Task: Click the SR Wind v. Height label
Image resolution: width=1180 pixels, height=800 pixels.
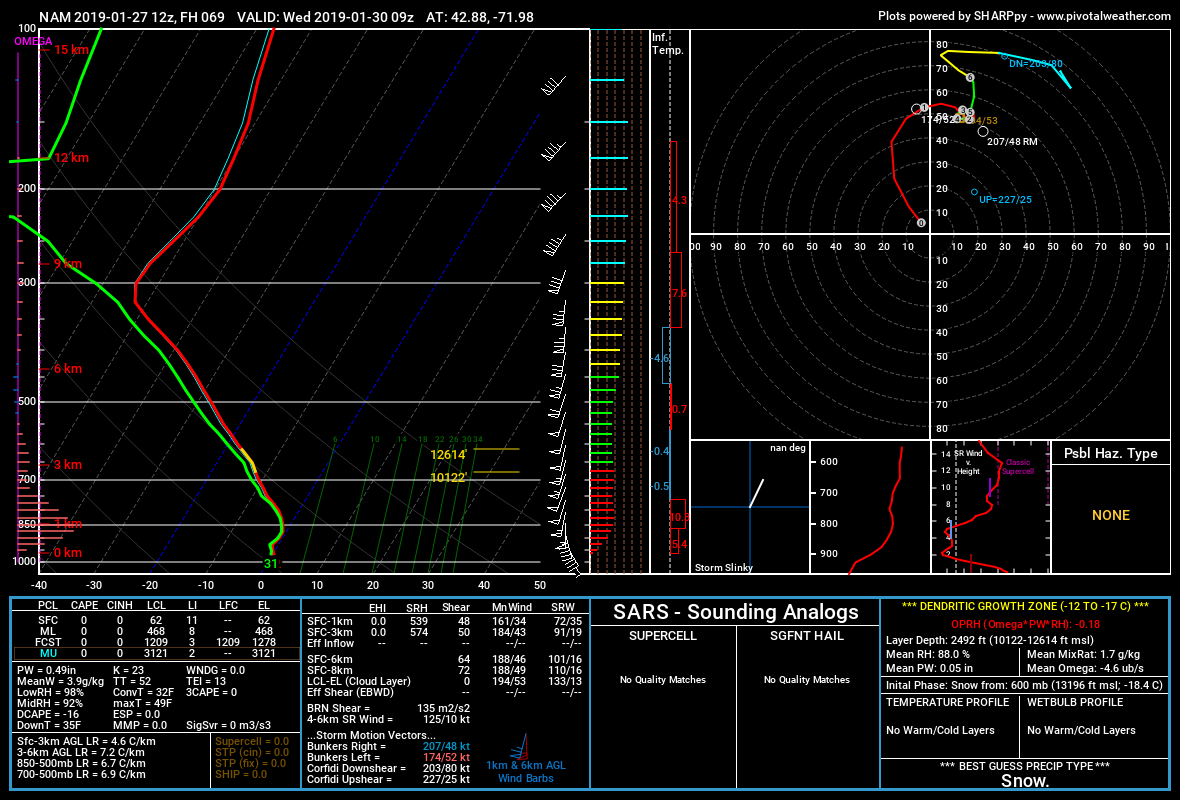Action: click(968, 462)
